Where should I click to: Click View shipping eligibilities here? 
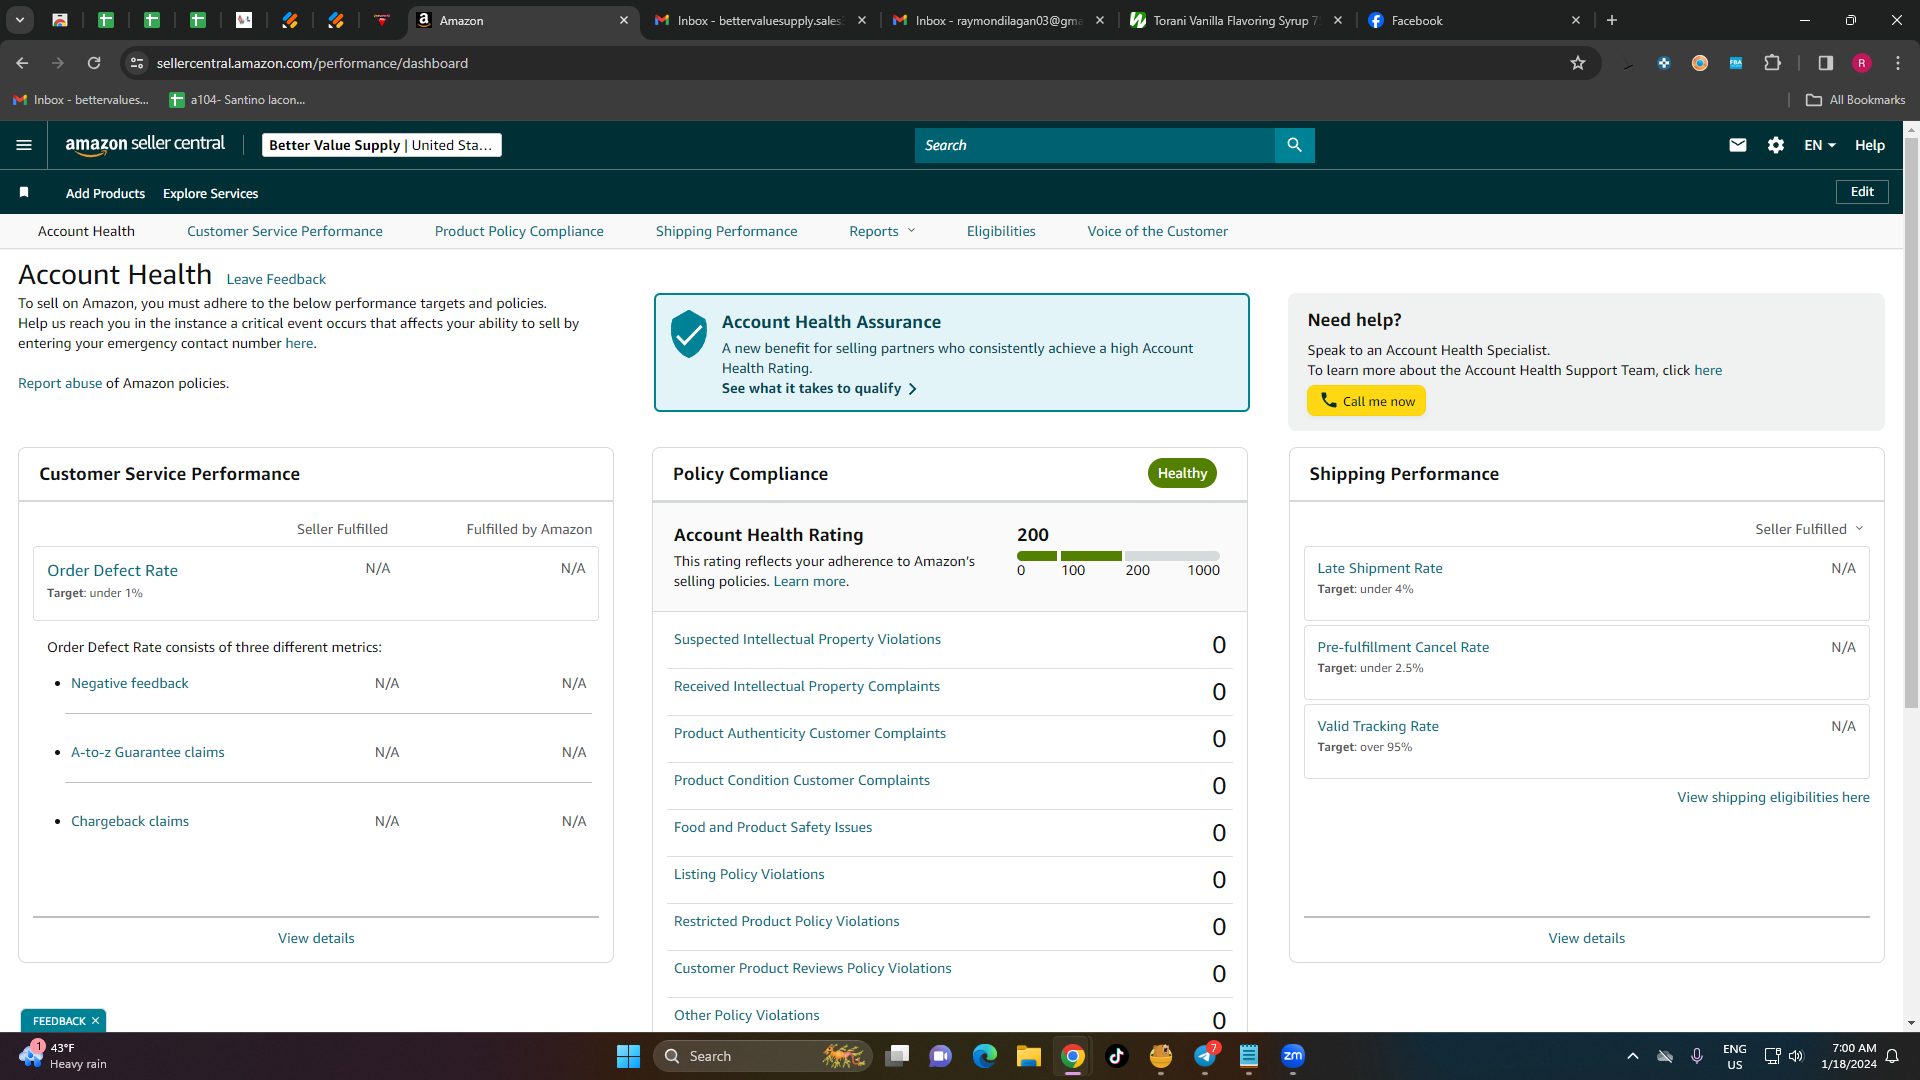[x=1773, y=797]
